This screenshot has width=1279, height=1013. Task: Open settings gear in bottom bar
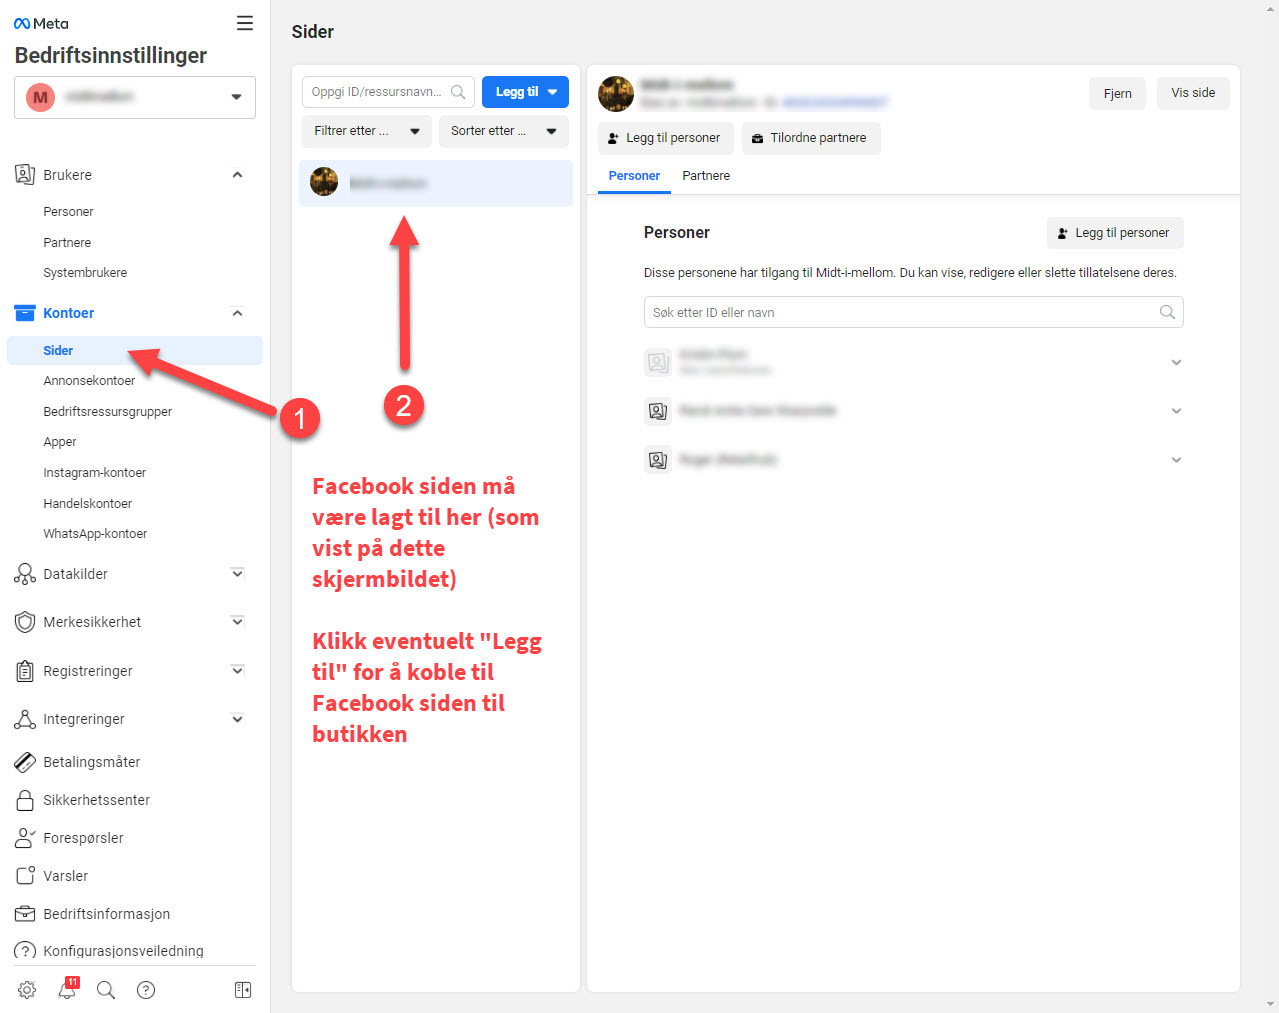[27, 990]
